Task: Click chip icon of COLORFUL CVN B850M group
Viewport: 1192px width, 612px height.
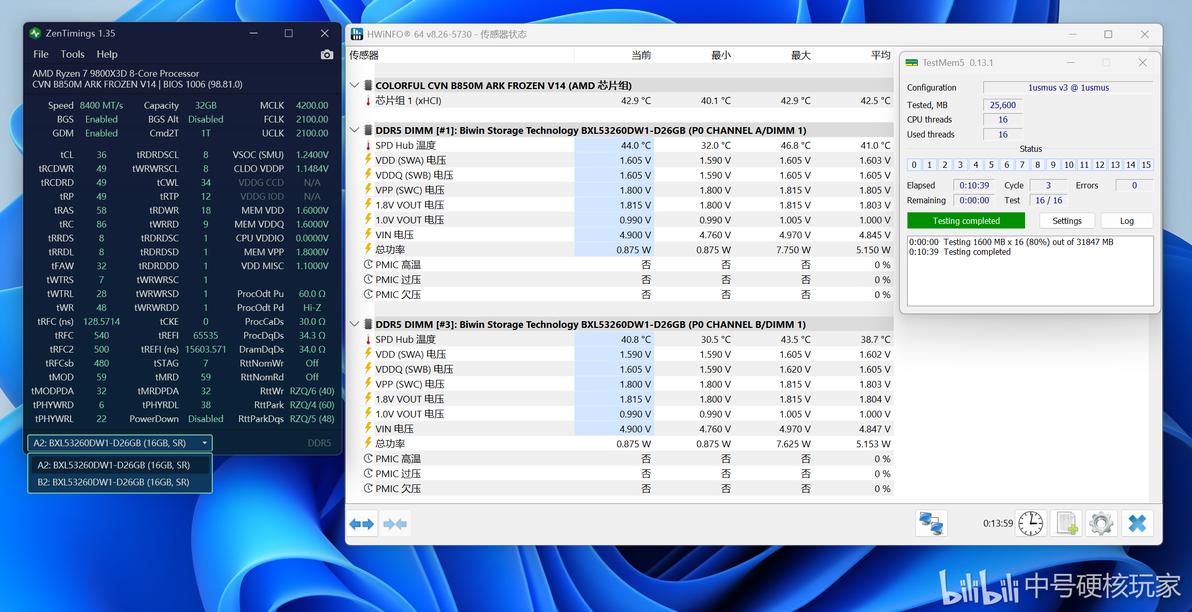Action: click(368, 86)
